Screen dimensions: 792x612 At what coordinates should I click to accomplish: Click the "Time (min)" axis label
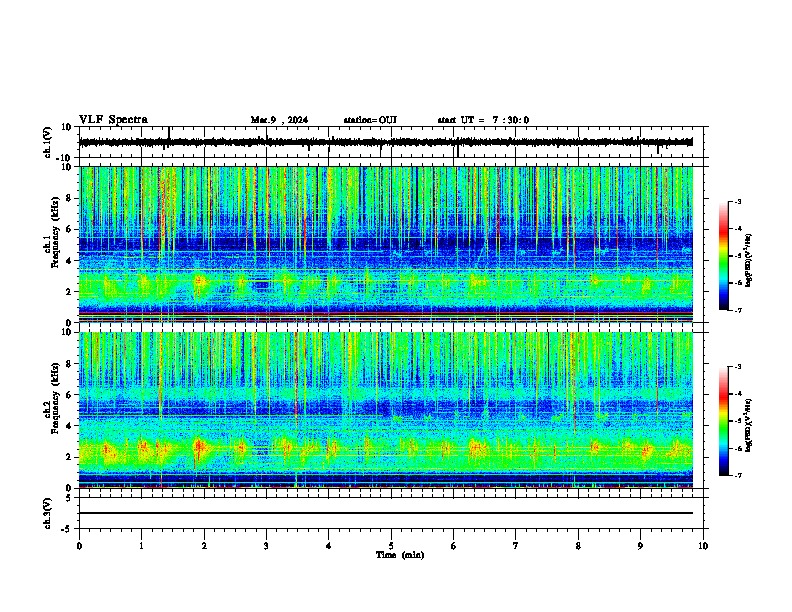point(400,555)
